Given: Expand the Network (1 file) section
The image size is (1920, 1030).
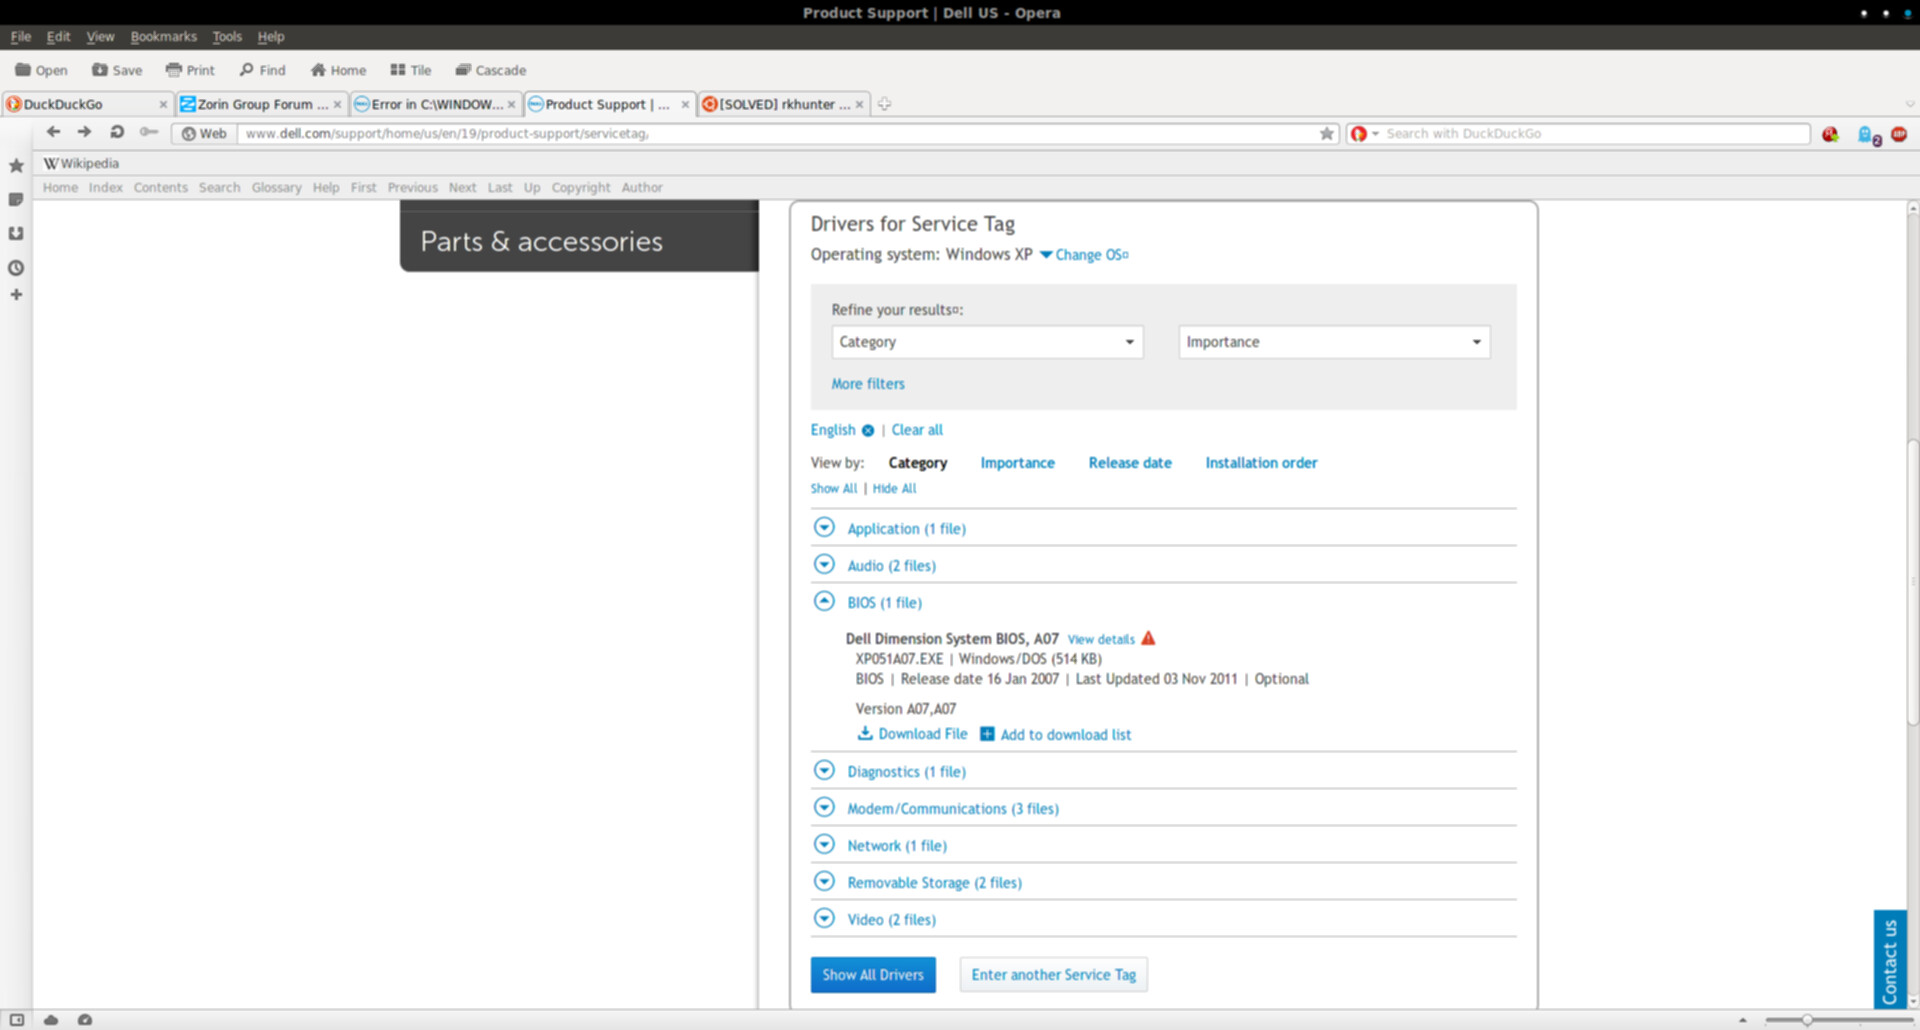Looking at the screenshot, I should [x=824, y=844].
